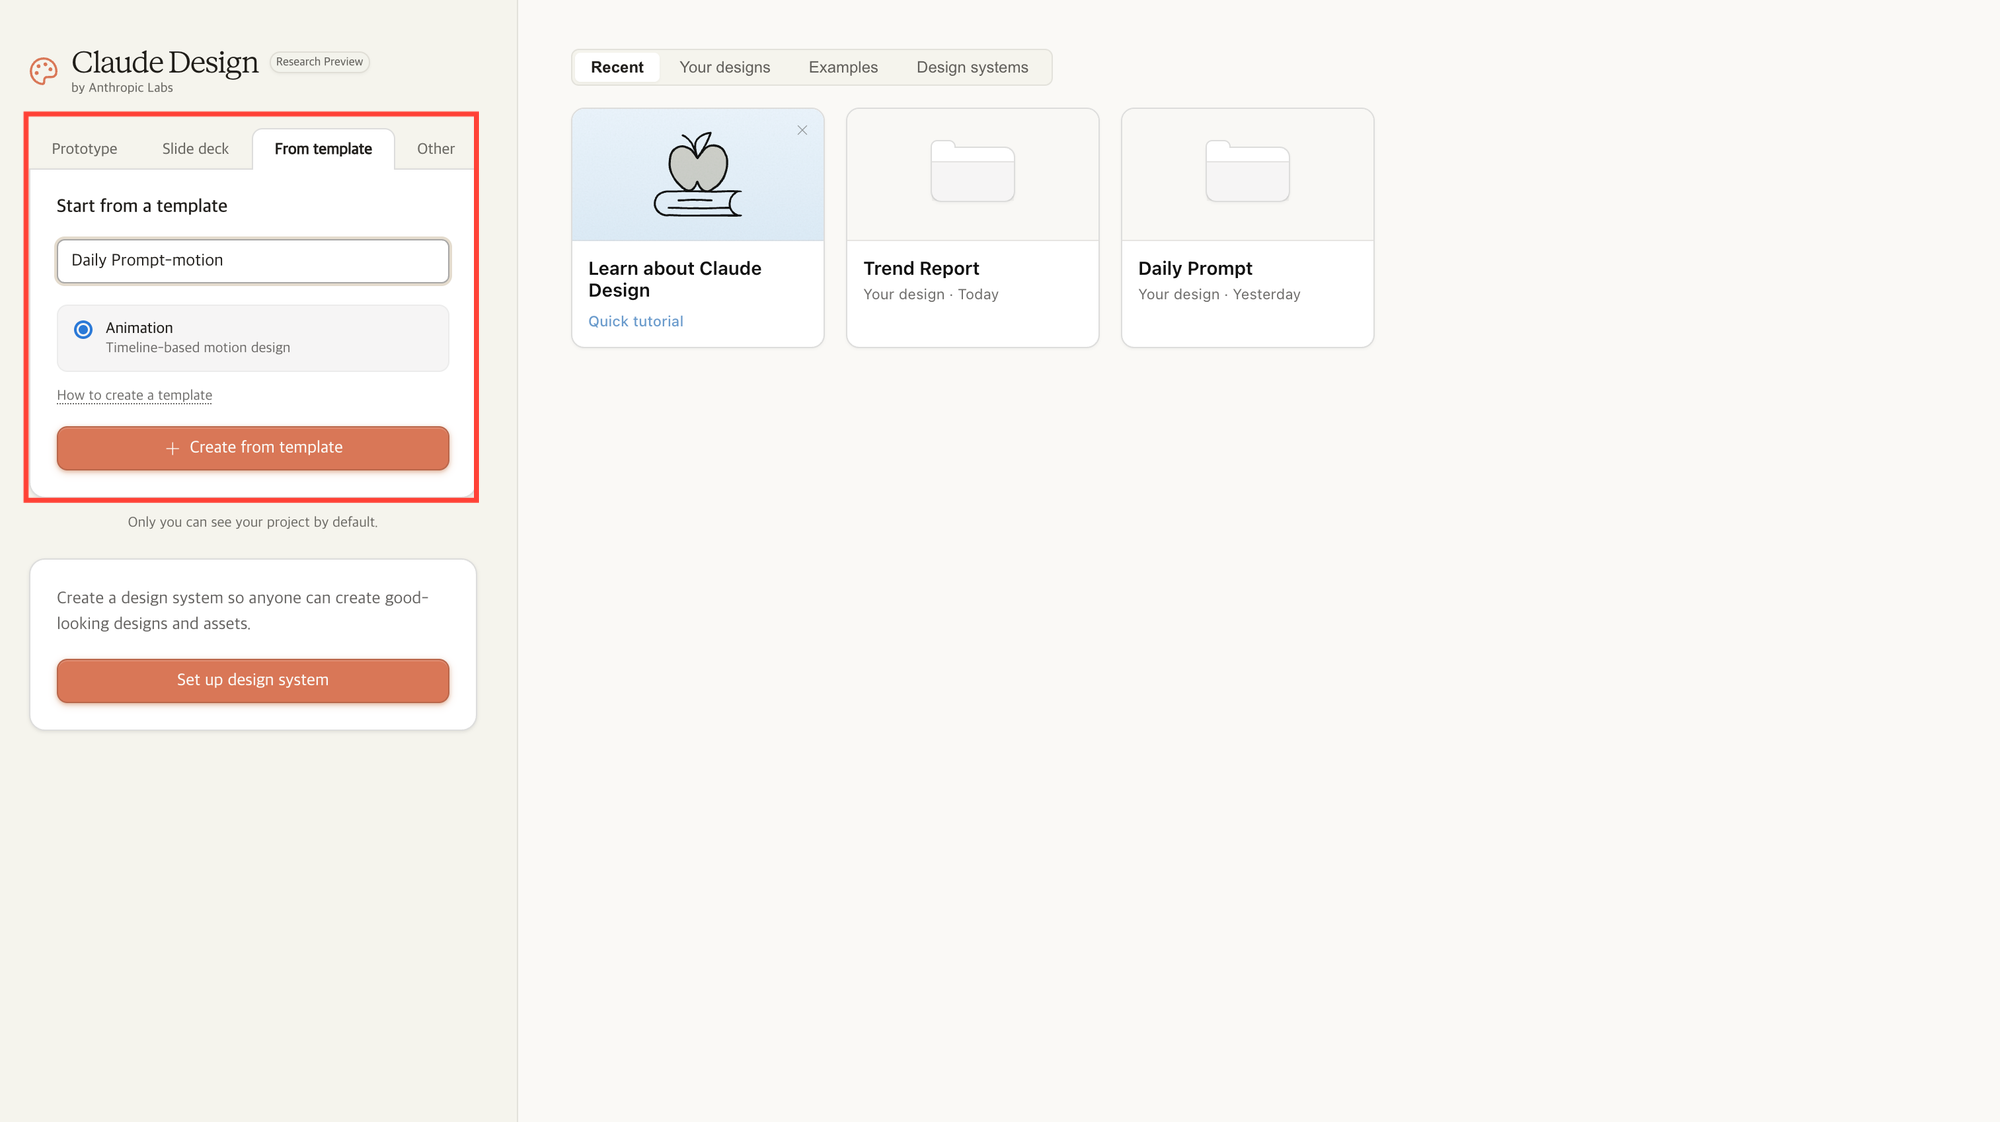This screenshot has width=2000, height=1122.
Task: Open the Other tab
Action: click(x=435, y=149)
